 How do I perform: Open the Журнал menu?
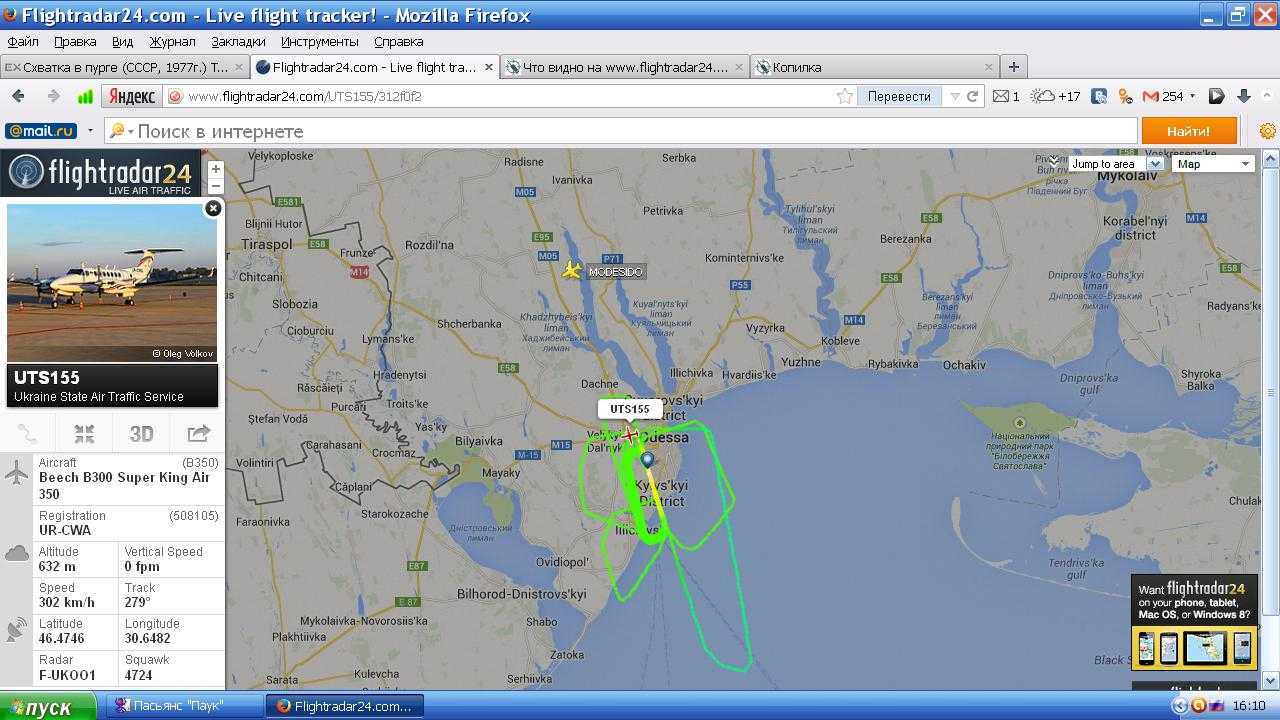(x=173, y=41)
